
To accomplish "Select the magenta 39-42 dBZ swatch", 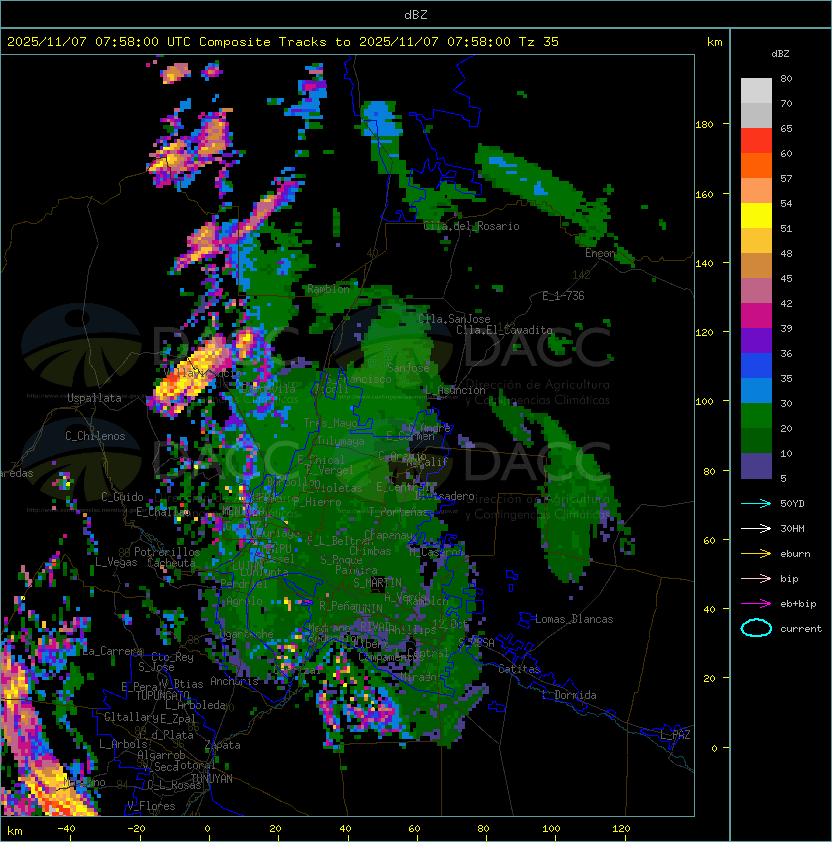I will [x=756, y=316].
